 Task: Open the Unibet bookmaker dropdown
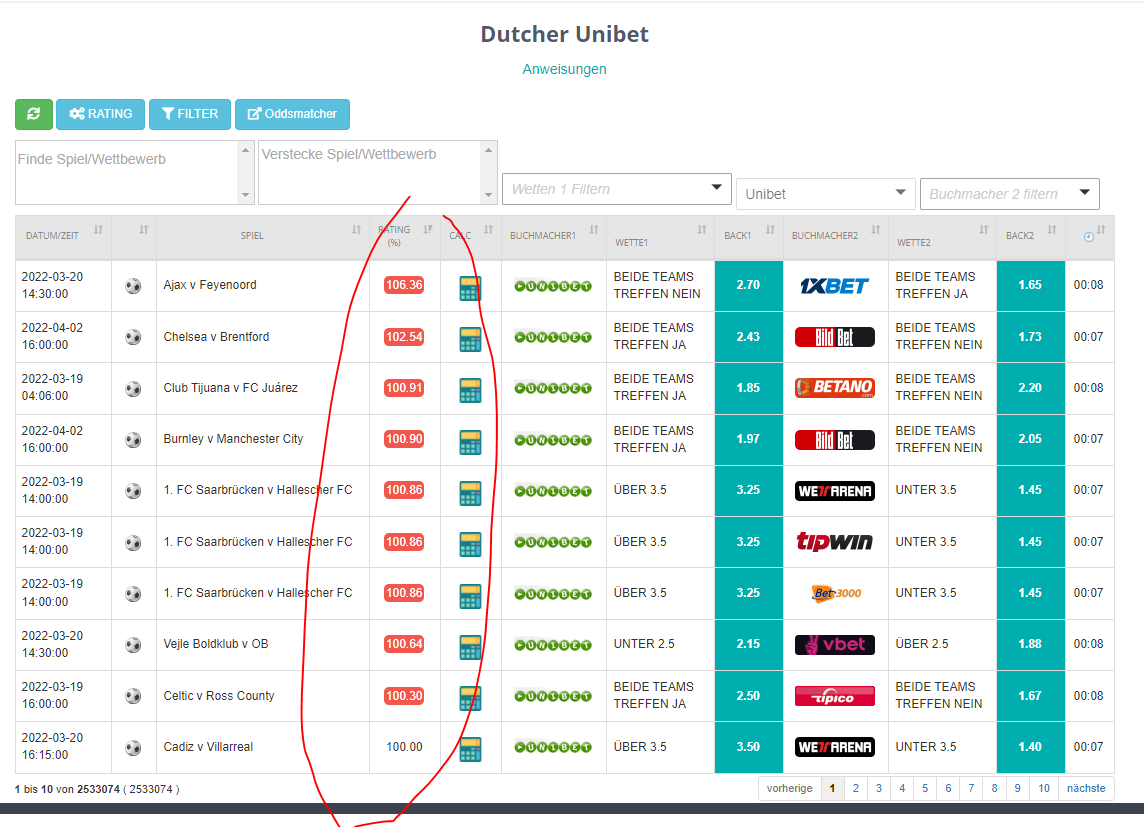pos(825,193)
